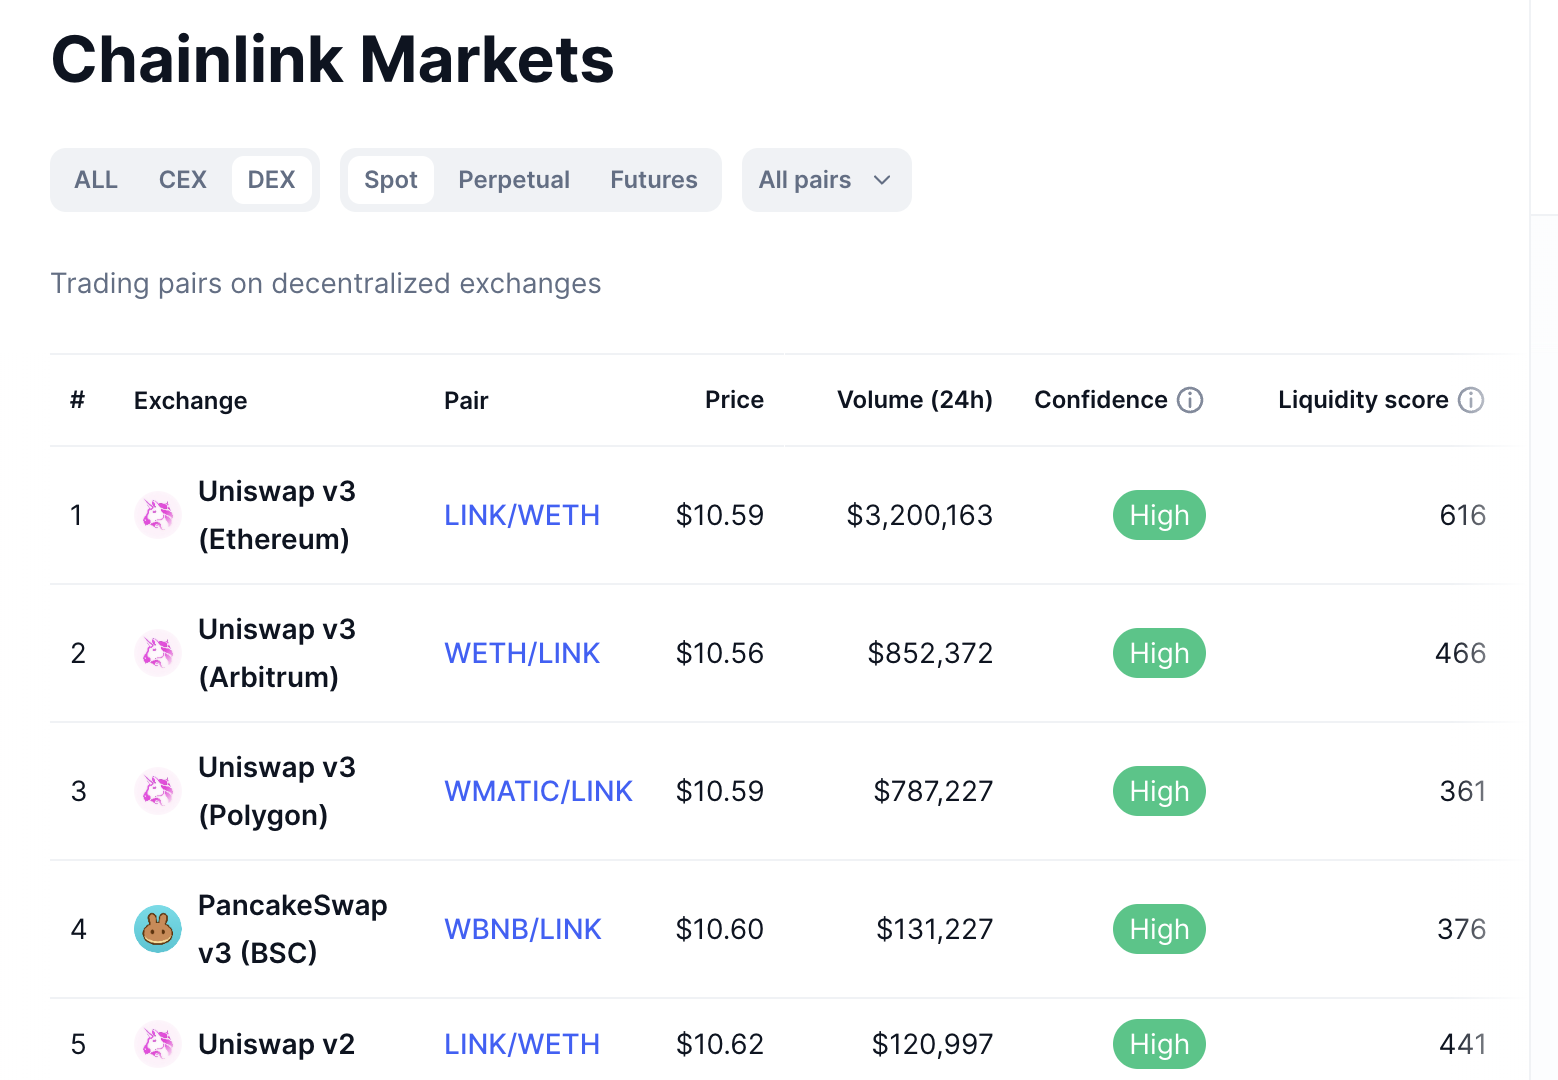
Task: Click Uniswap v3 (Ethereum) exchange name
Action: (x=277, y=515)
